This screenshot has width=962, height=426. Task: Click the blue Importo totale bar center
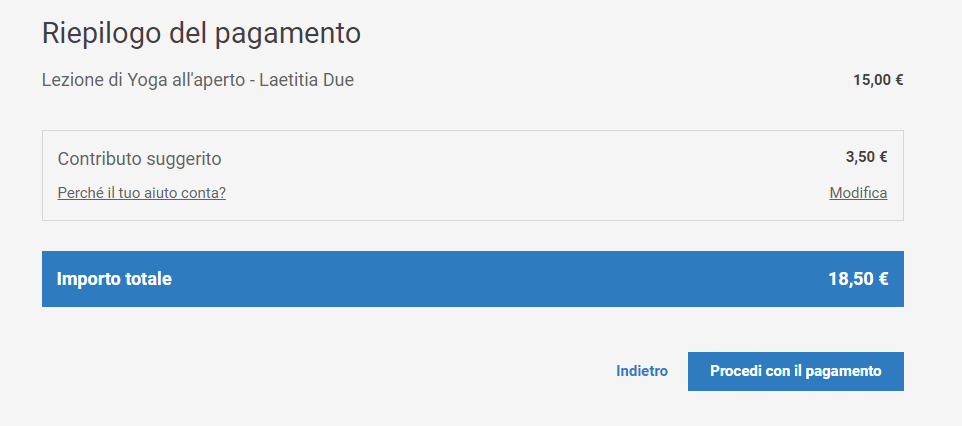[472, 279]
